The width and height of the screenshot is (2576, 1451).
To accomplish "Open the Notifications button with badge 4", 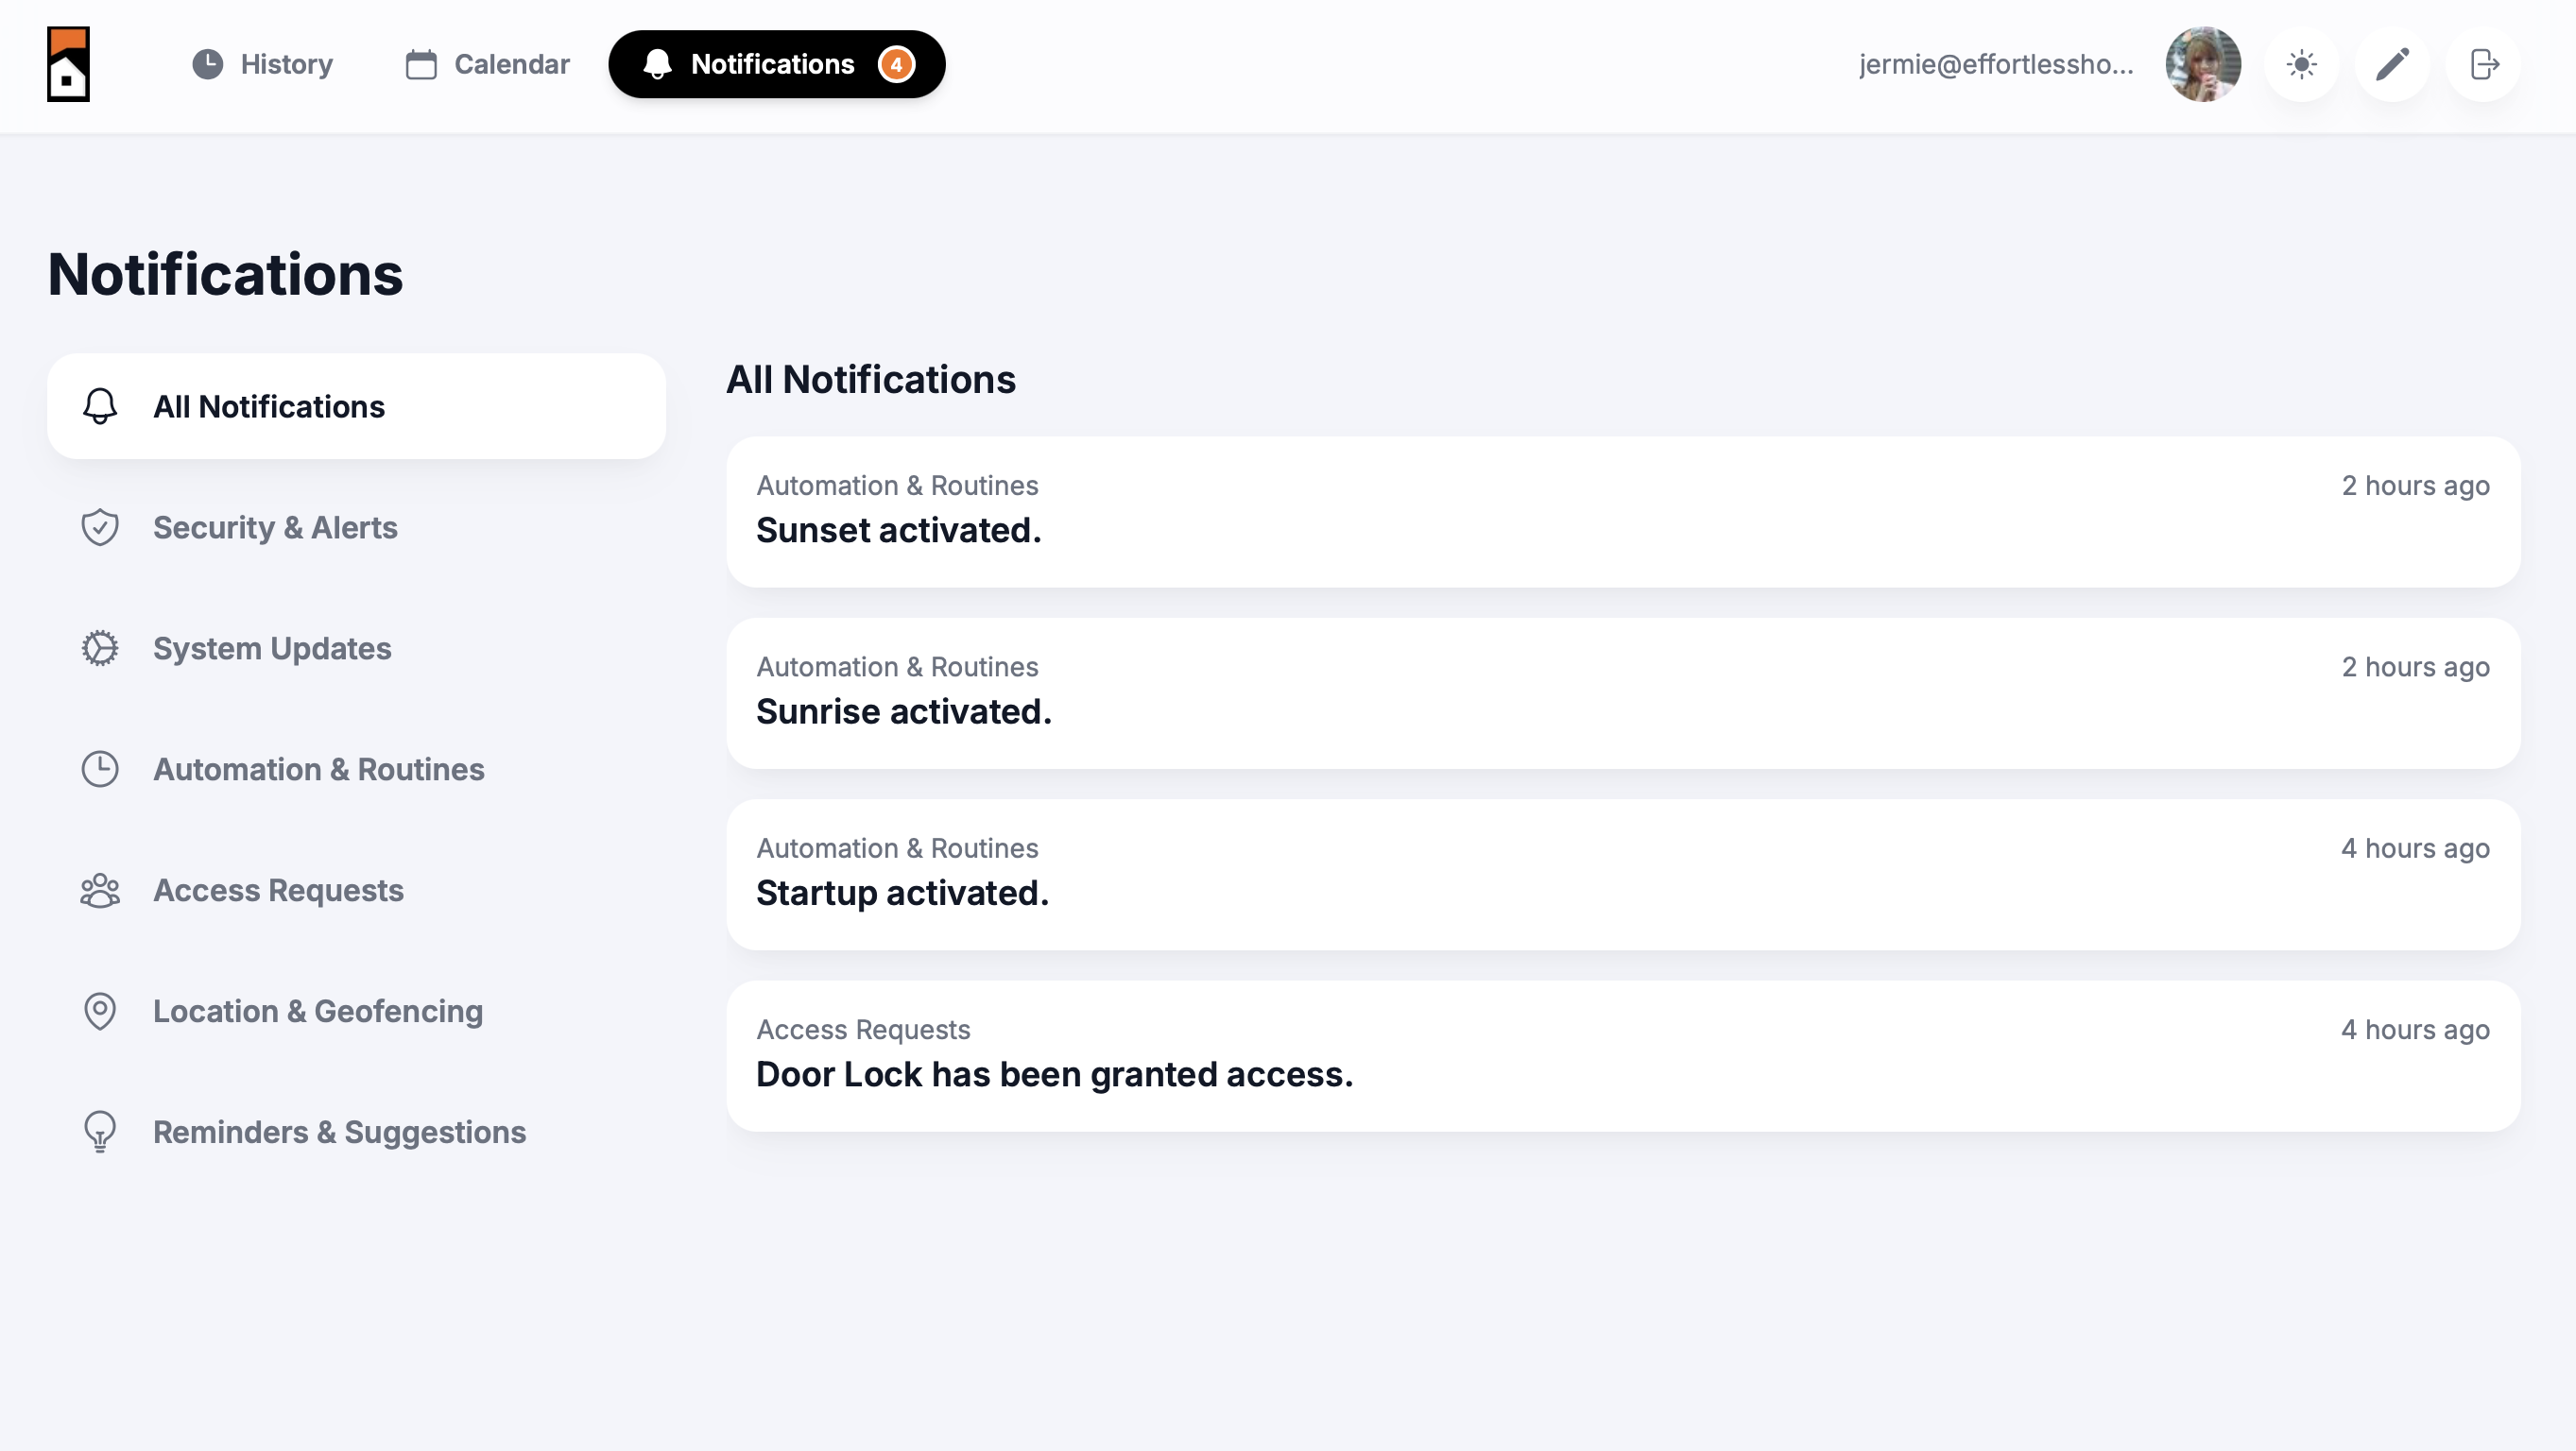I will (777, 64).
